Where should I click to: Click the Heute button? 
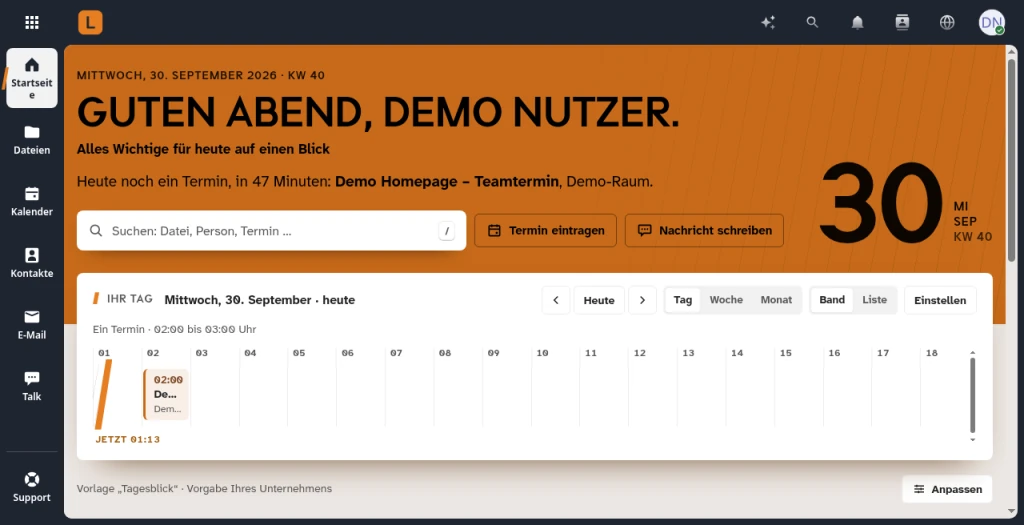tap(599, 300)
